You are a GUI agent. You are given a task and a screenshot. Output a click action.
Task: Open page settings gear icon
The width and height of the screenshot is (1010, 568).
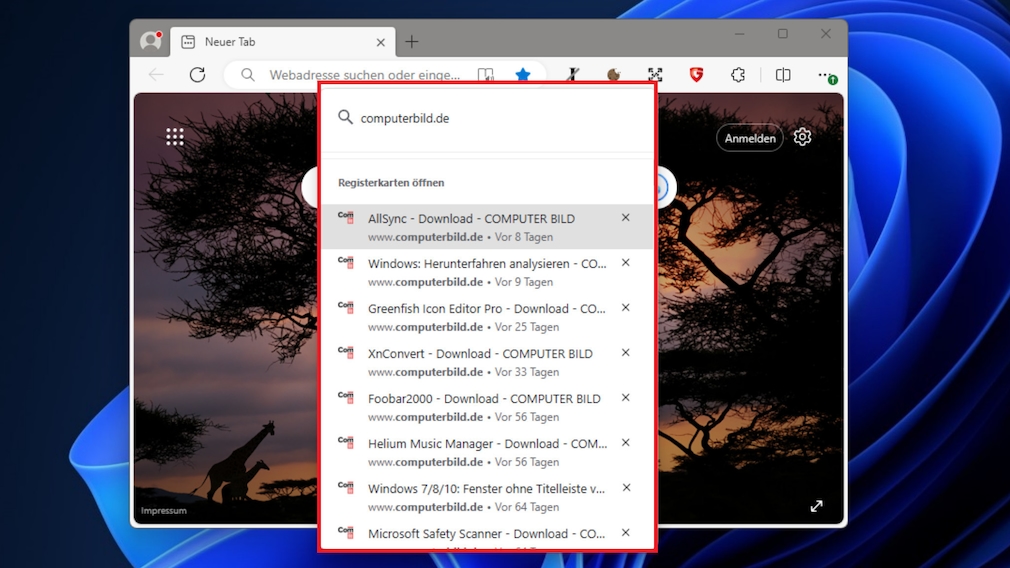(x=802, y=138)
